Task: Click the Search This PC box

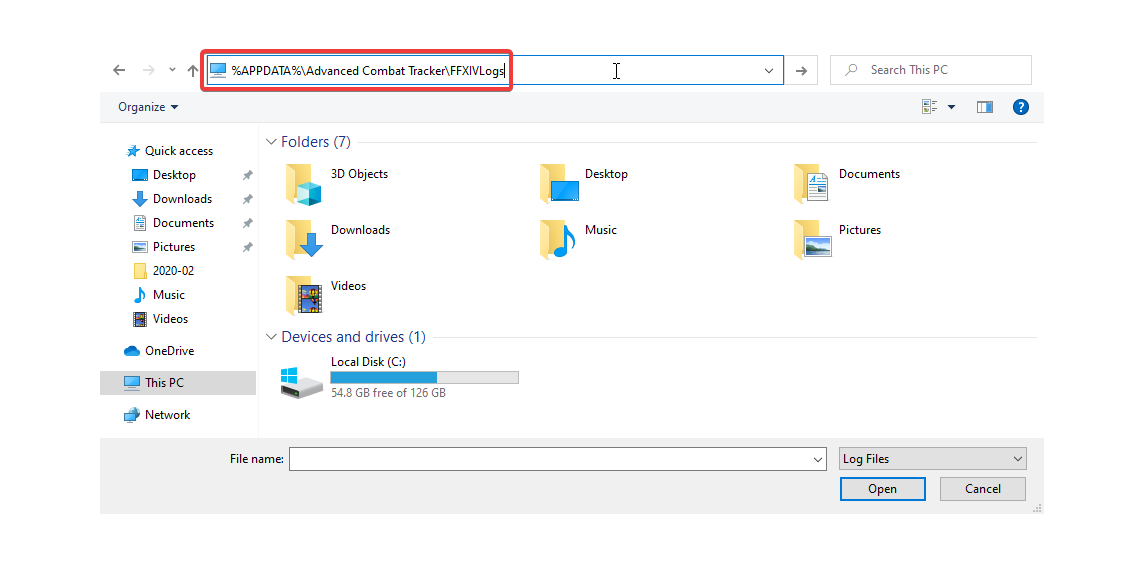Action: click(x=930, y=70)
